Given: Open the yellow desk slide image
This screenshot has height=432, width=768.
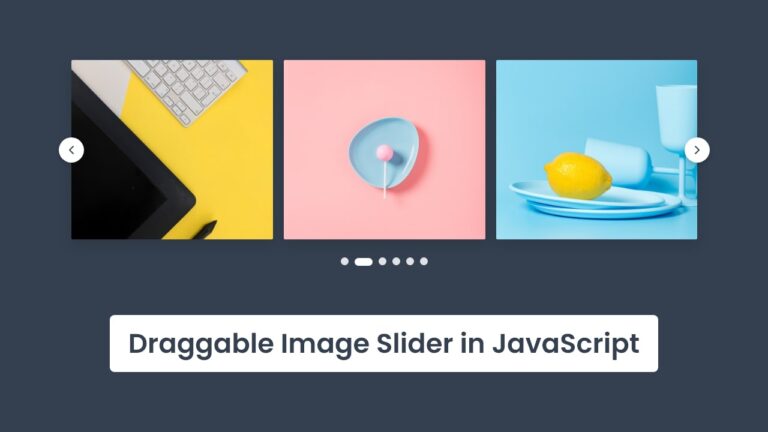Looking at the screenshot, I should coord(172,149).
